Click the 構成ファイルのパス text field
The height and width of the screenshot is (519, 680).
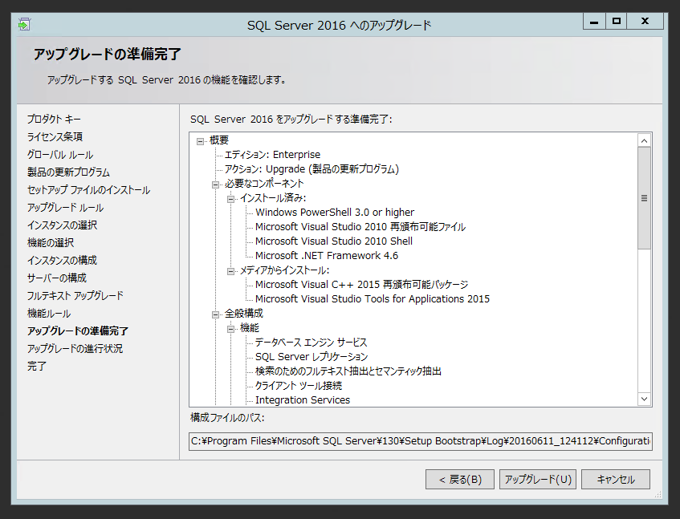(x=421, y=441)
